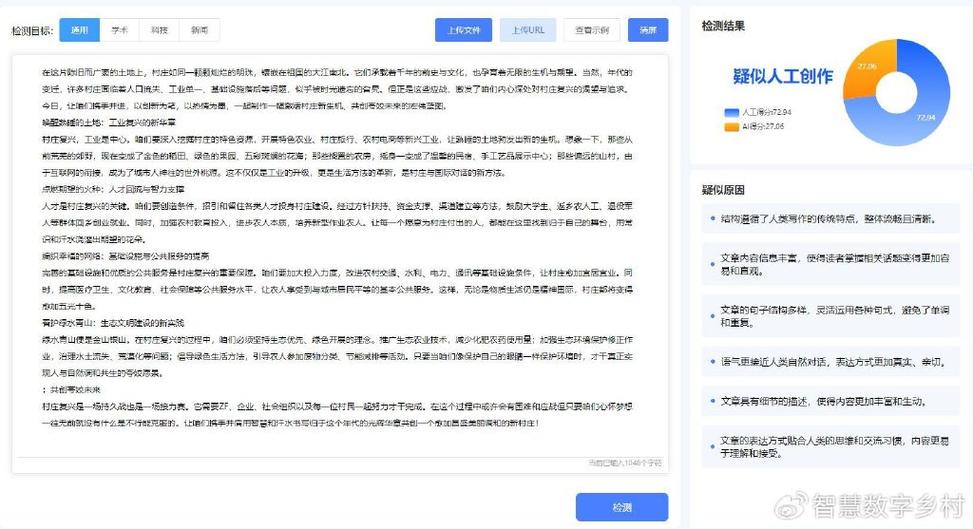The width and height of the screenshot is (973, 529).
Task: Open 查看示例 to view an example
Action: tap(592, 30)
